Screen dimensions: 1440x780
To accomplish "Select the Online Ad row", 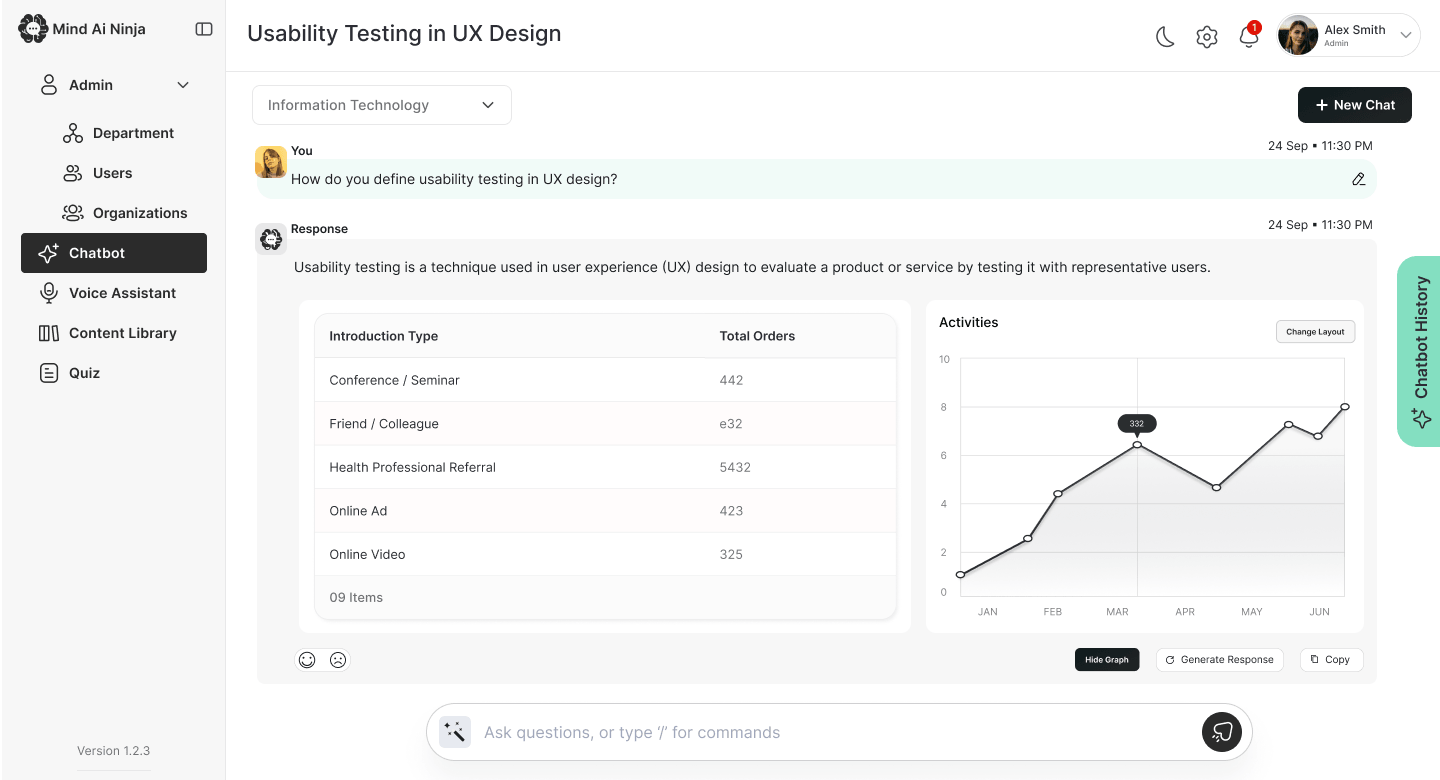I will 605,511.
